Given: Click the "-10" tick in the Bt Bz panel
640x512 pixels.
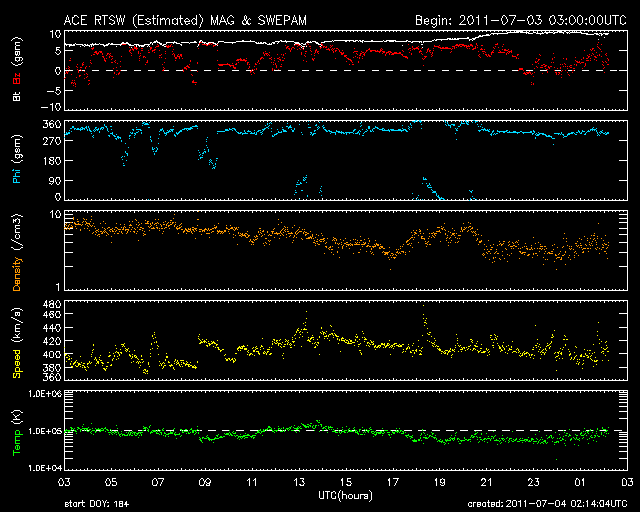Looking at the screenshot, I should coord(51,107).
